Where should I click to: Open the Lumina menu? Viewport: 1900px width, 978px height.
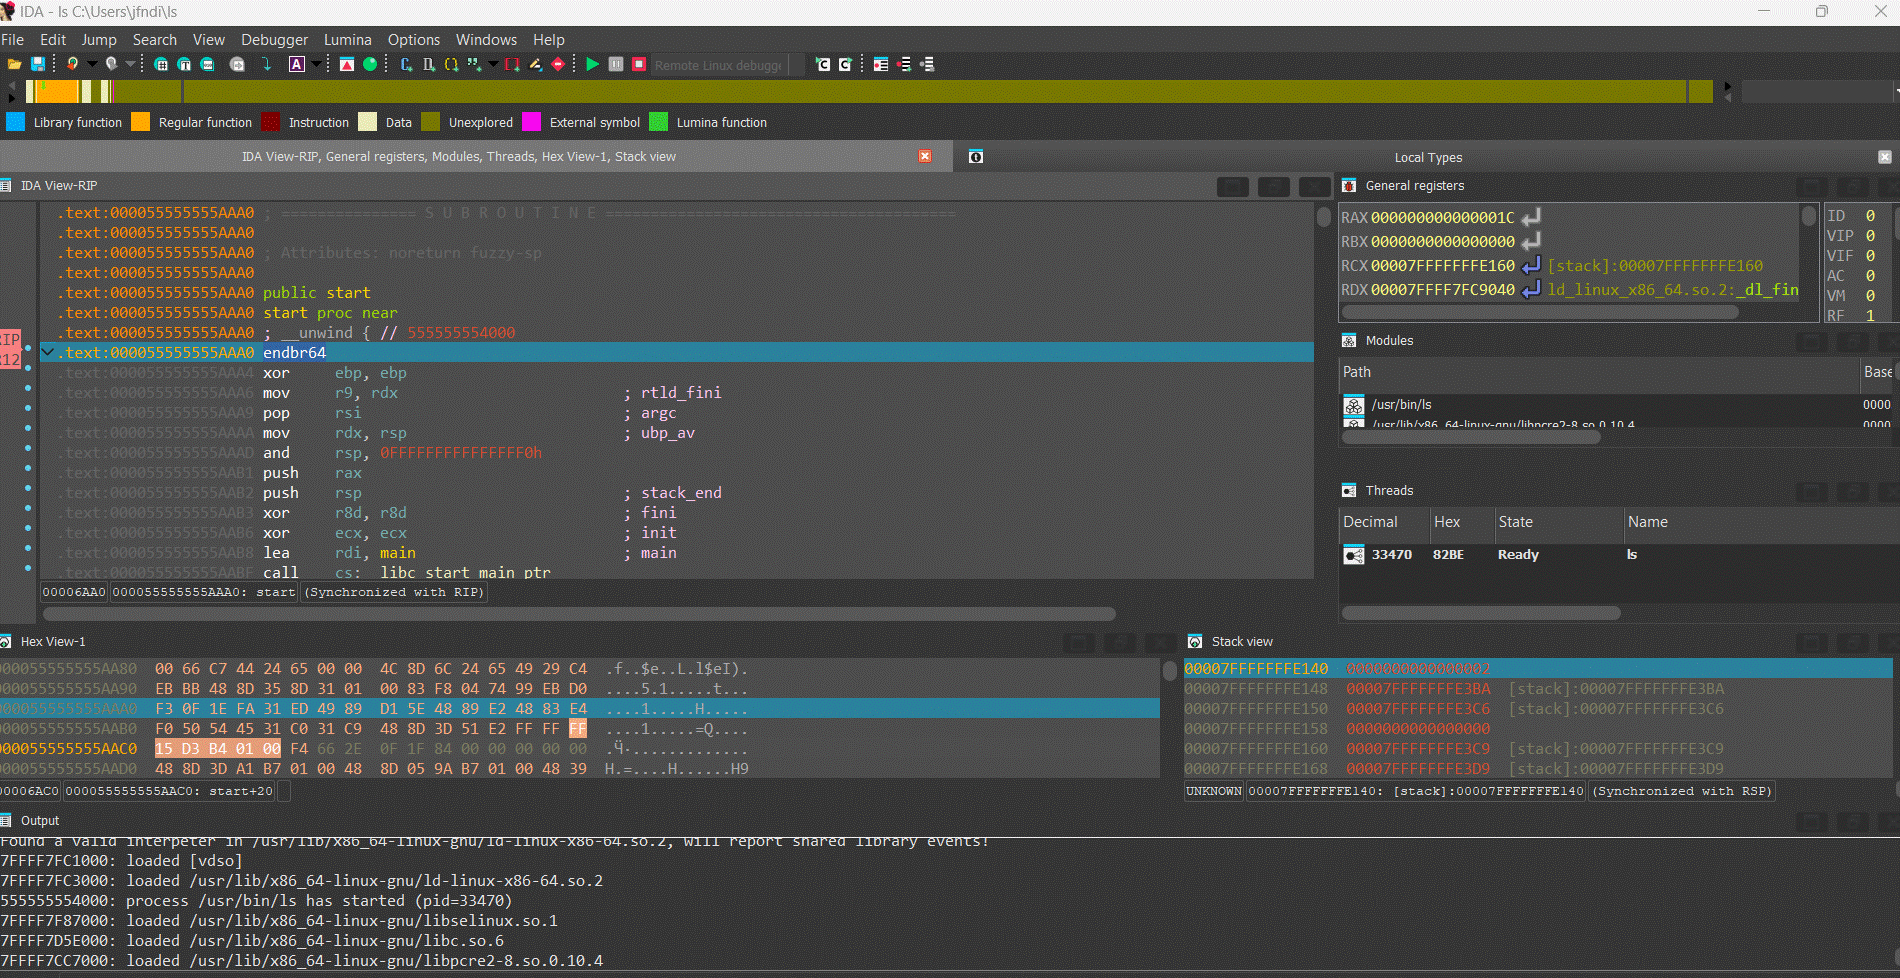point(347,40)
